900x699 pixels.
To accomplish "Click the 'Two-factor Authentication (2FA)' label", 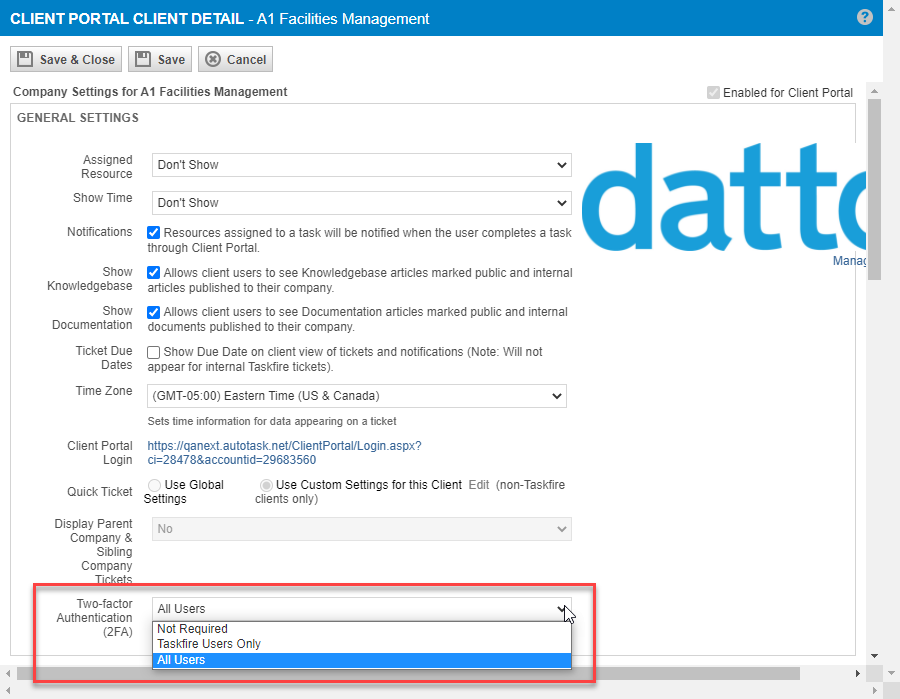I will point(95,618).
